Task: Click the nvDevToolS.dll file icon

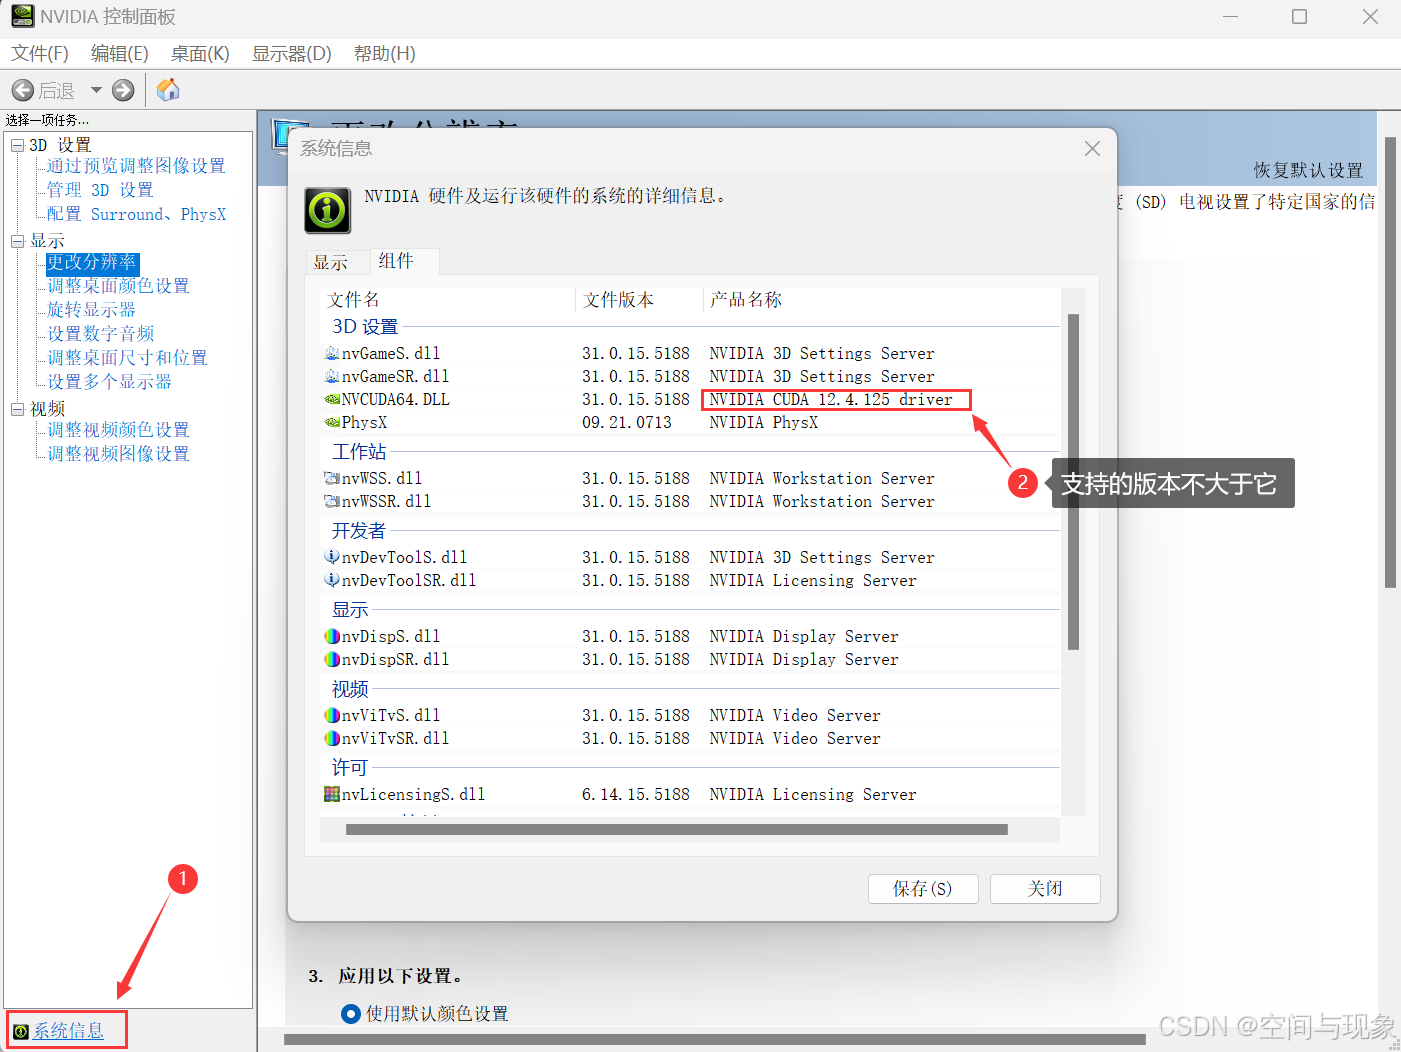Action: point(332,557)
